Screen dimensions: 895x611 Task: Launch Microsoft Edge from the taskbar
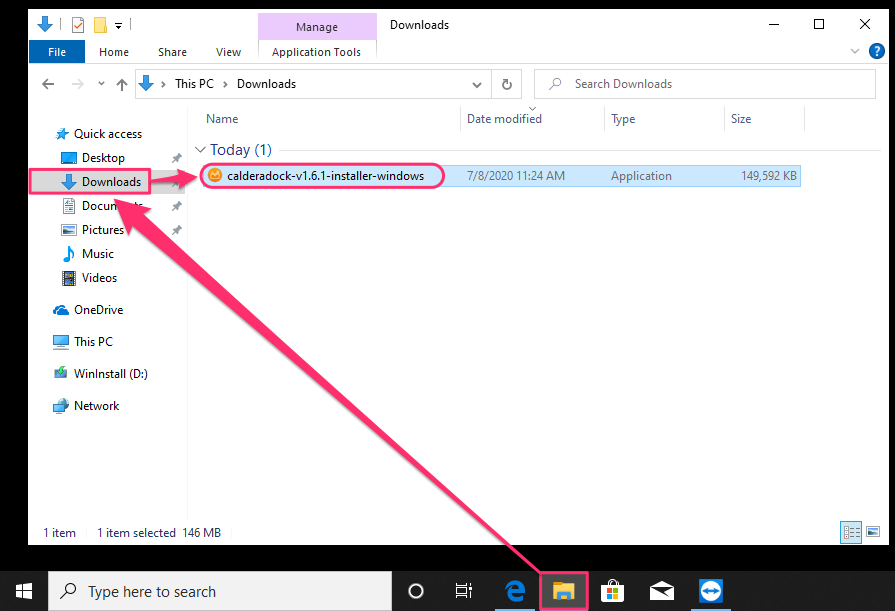click(515, 591)
